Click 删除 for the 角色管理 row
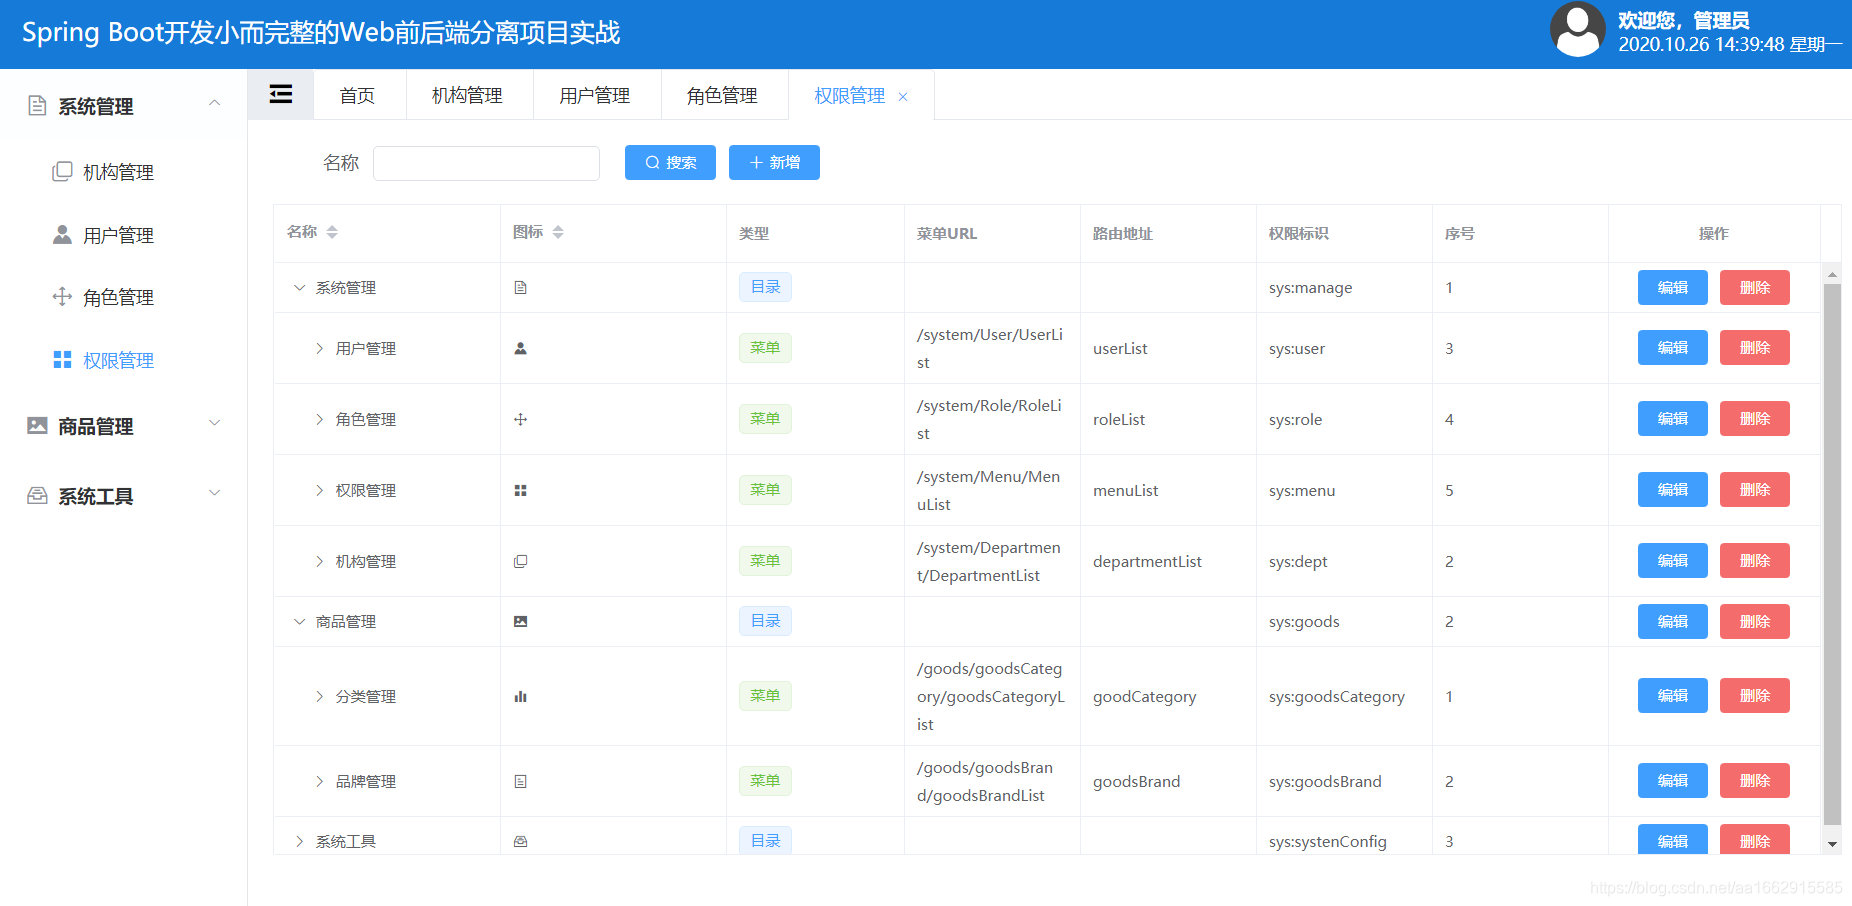1852x906 pixels. pyautogui.click(x=1755, y=418)
